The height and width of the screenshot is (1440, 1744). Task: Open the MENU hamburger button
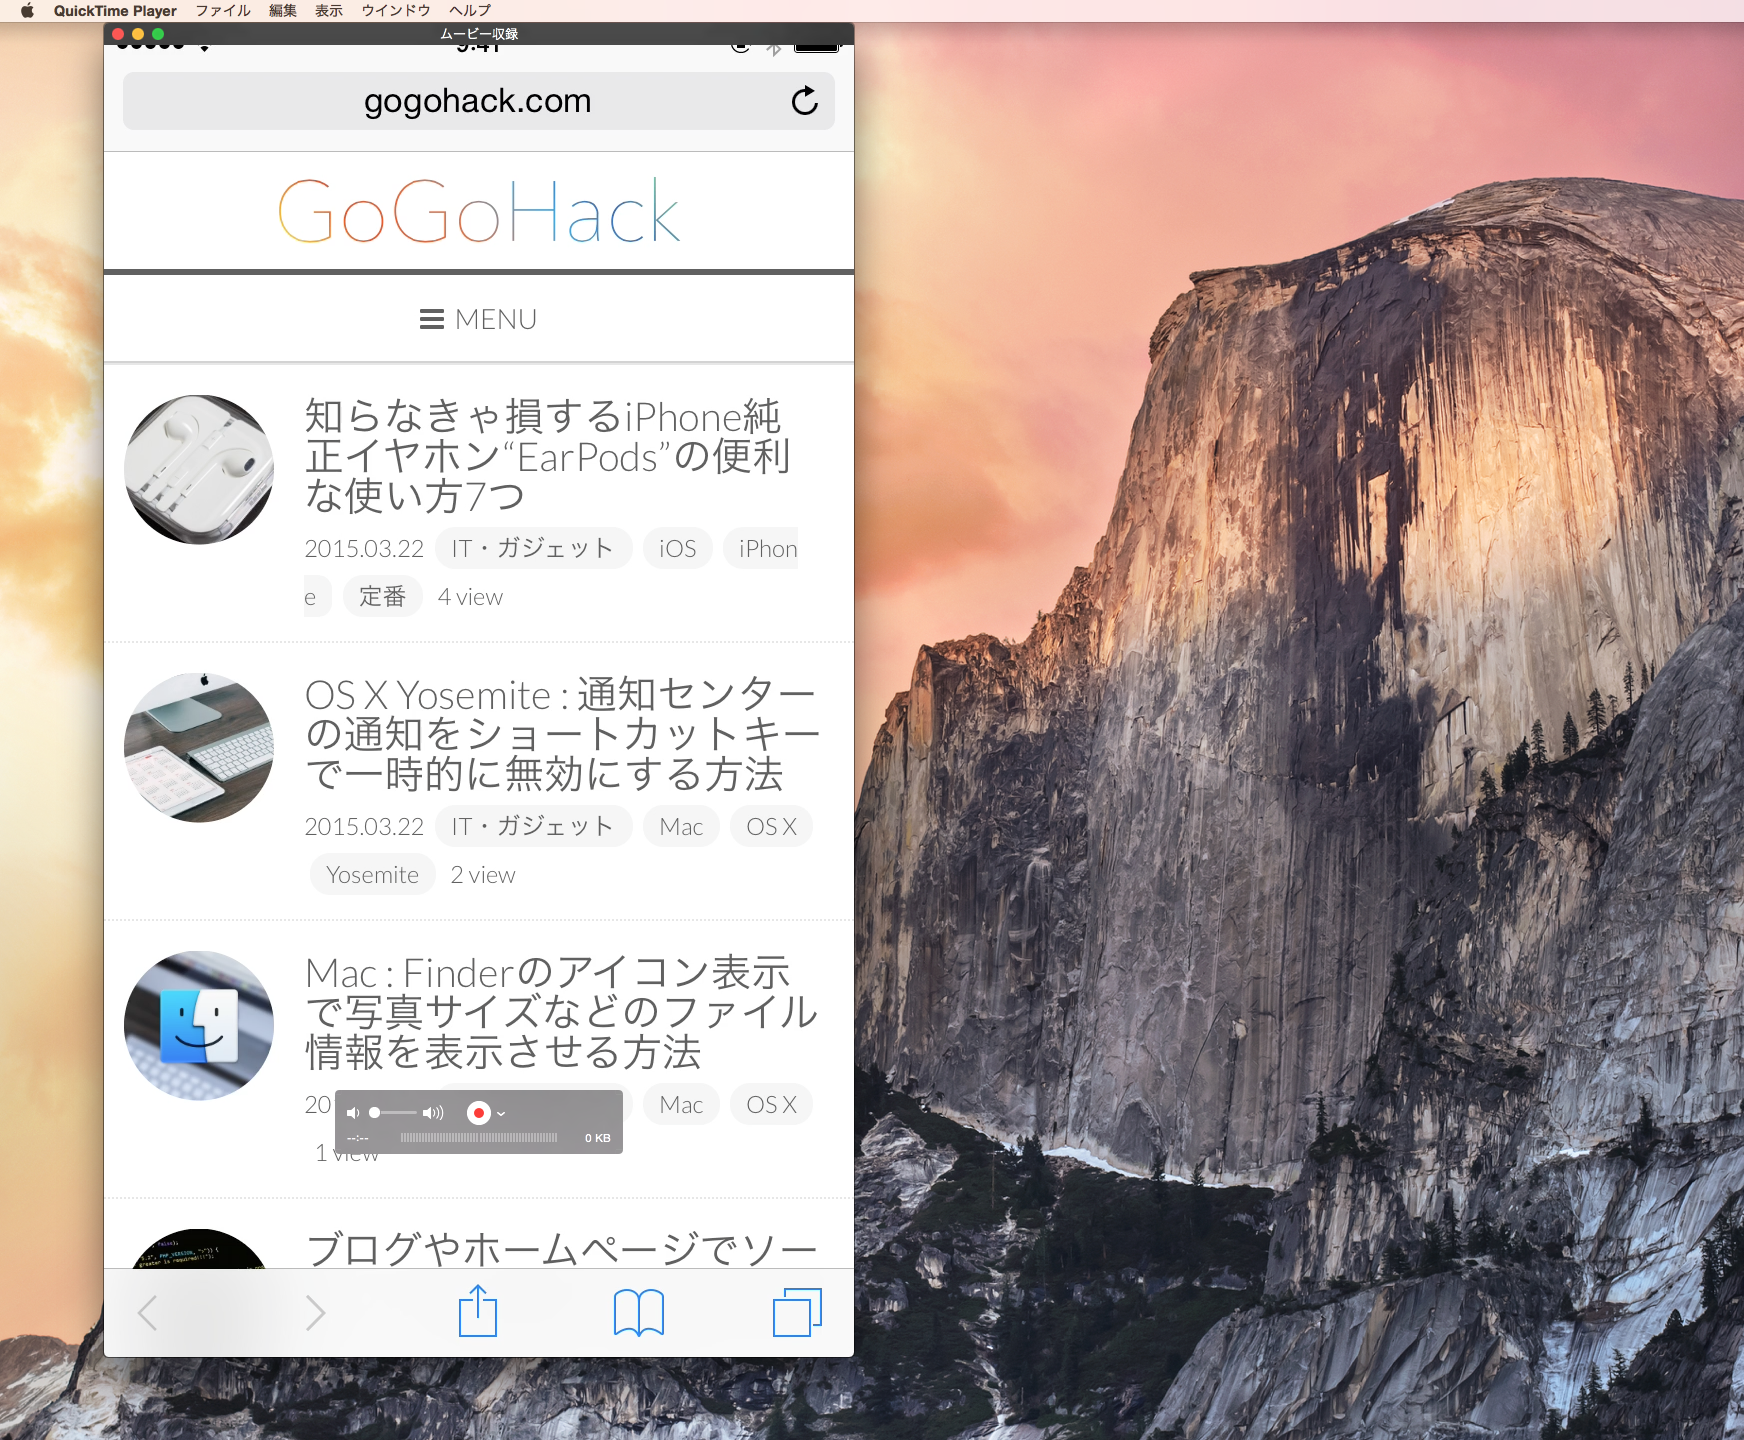pyautogui.click(x=478, y=319)
